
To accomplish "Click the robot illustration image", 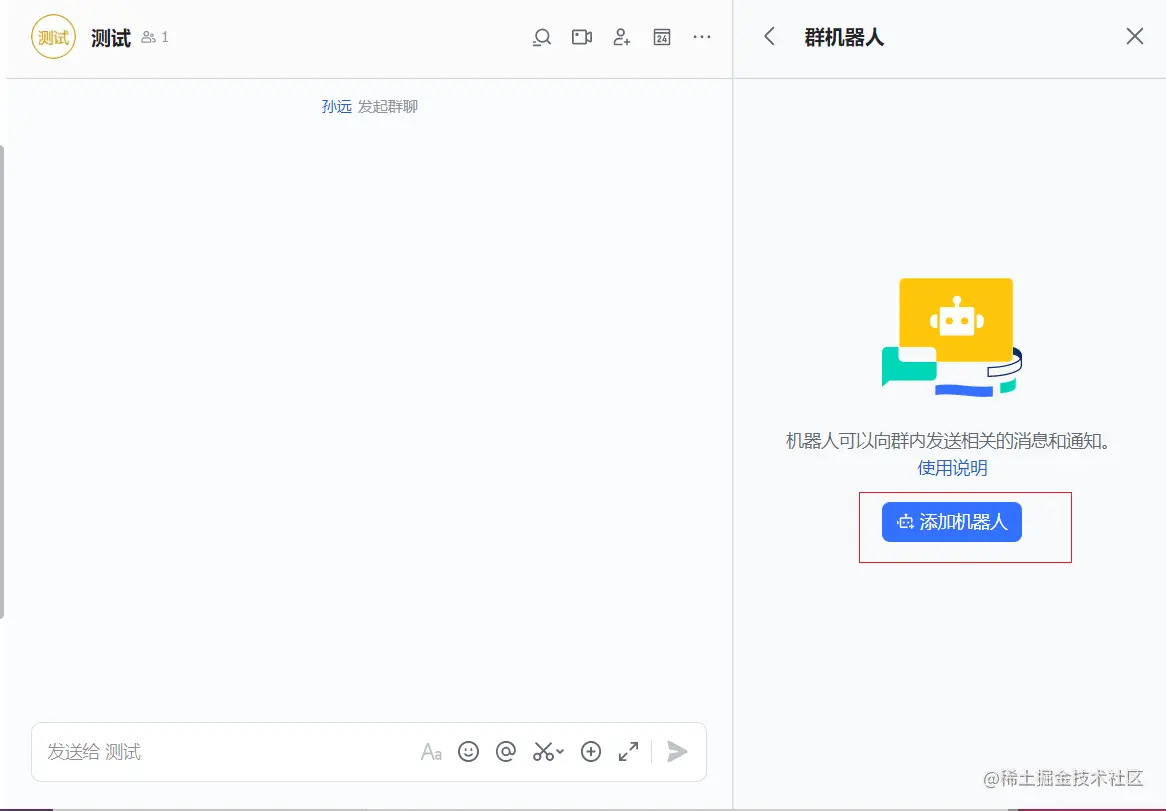I will [x=952, y=337].
